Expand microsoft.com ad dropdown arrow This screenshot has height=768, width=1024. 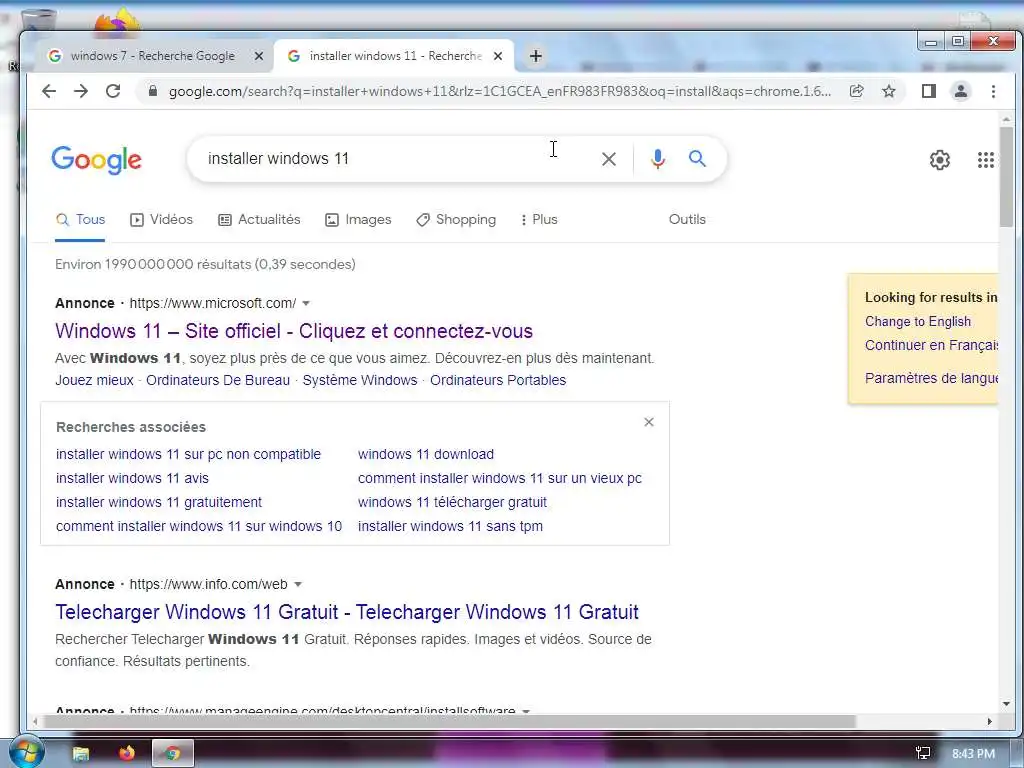(x=306, y=304)
